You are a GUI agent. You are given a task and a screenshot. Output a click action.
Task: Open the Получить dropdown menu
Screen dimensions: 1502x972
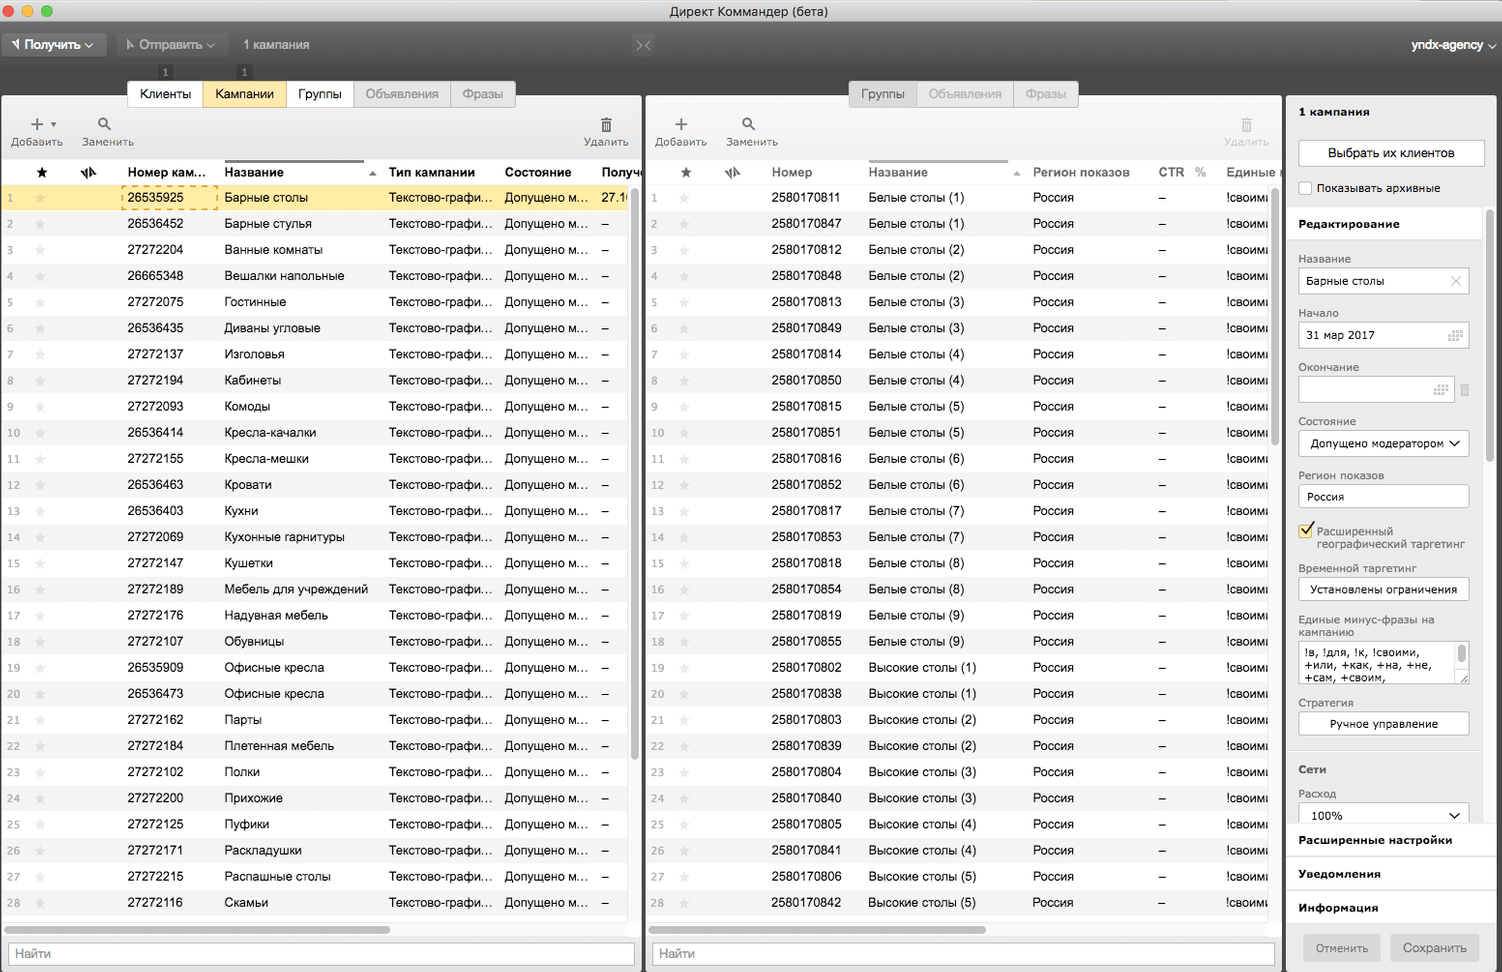pyautogui.click(x=53, y=45)
